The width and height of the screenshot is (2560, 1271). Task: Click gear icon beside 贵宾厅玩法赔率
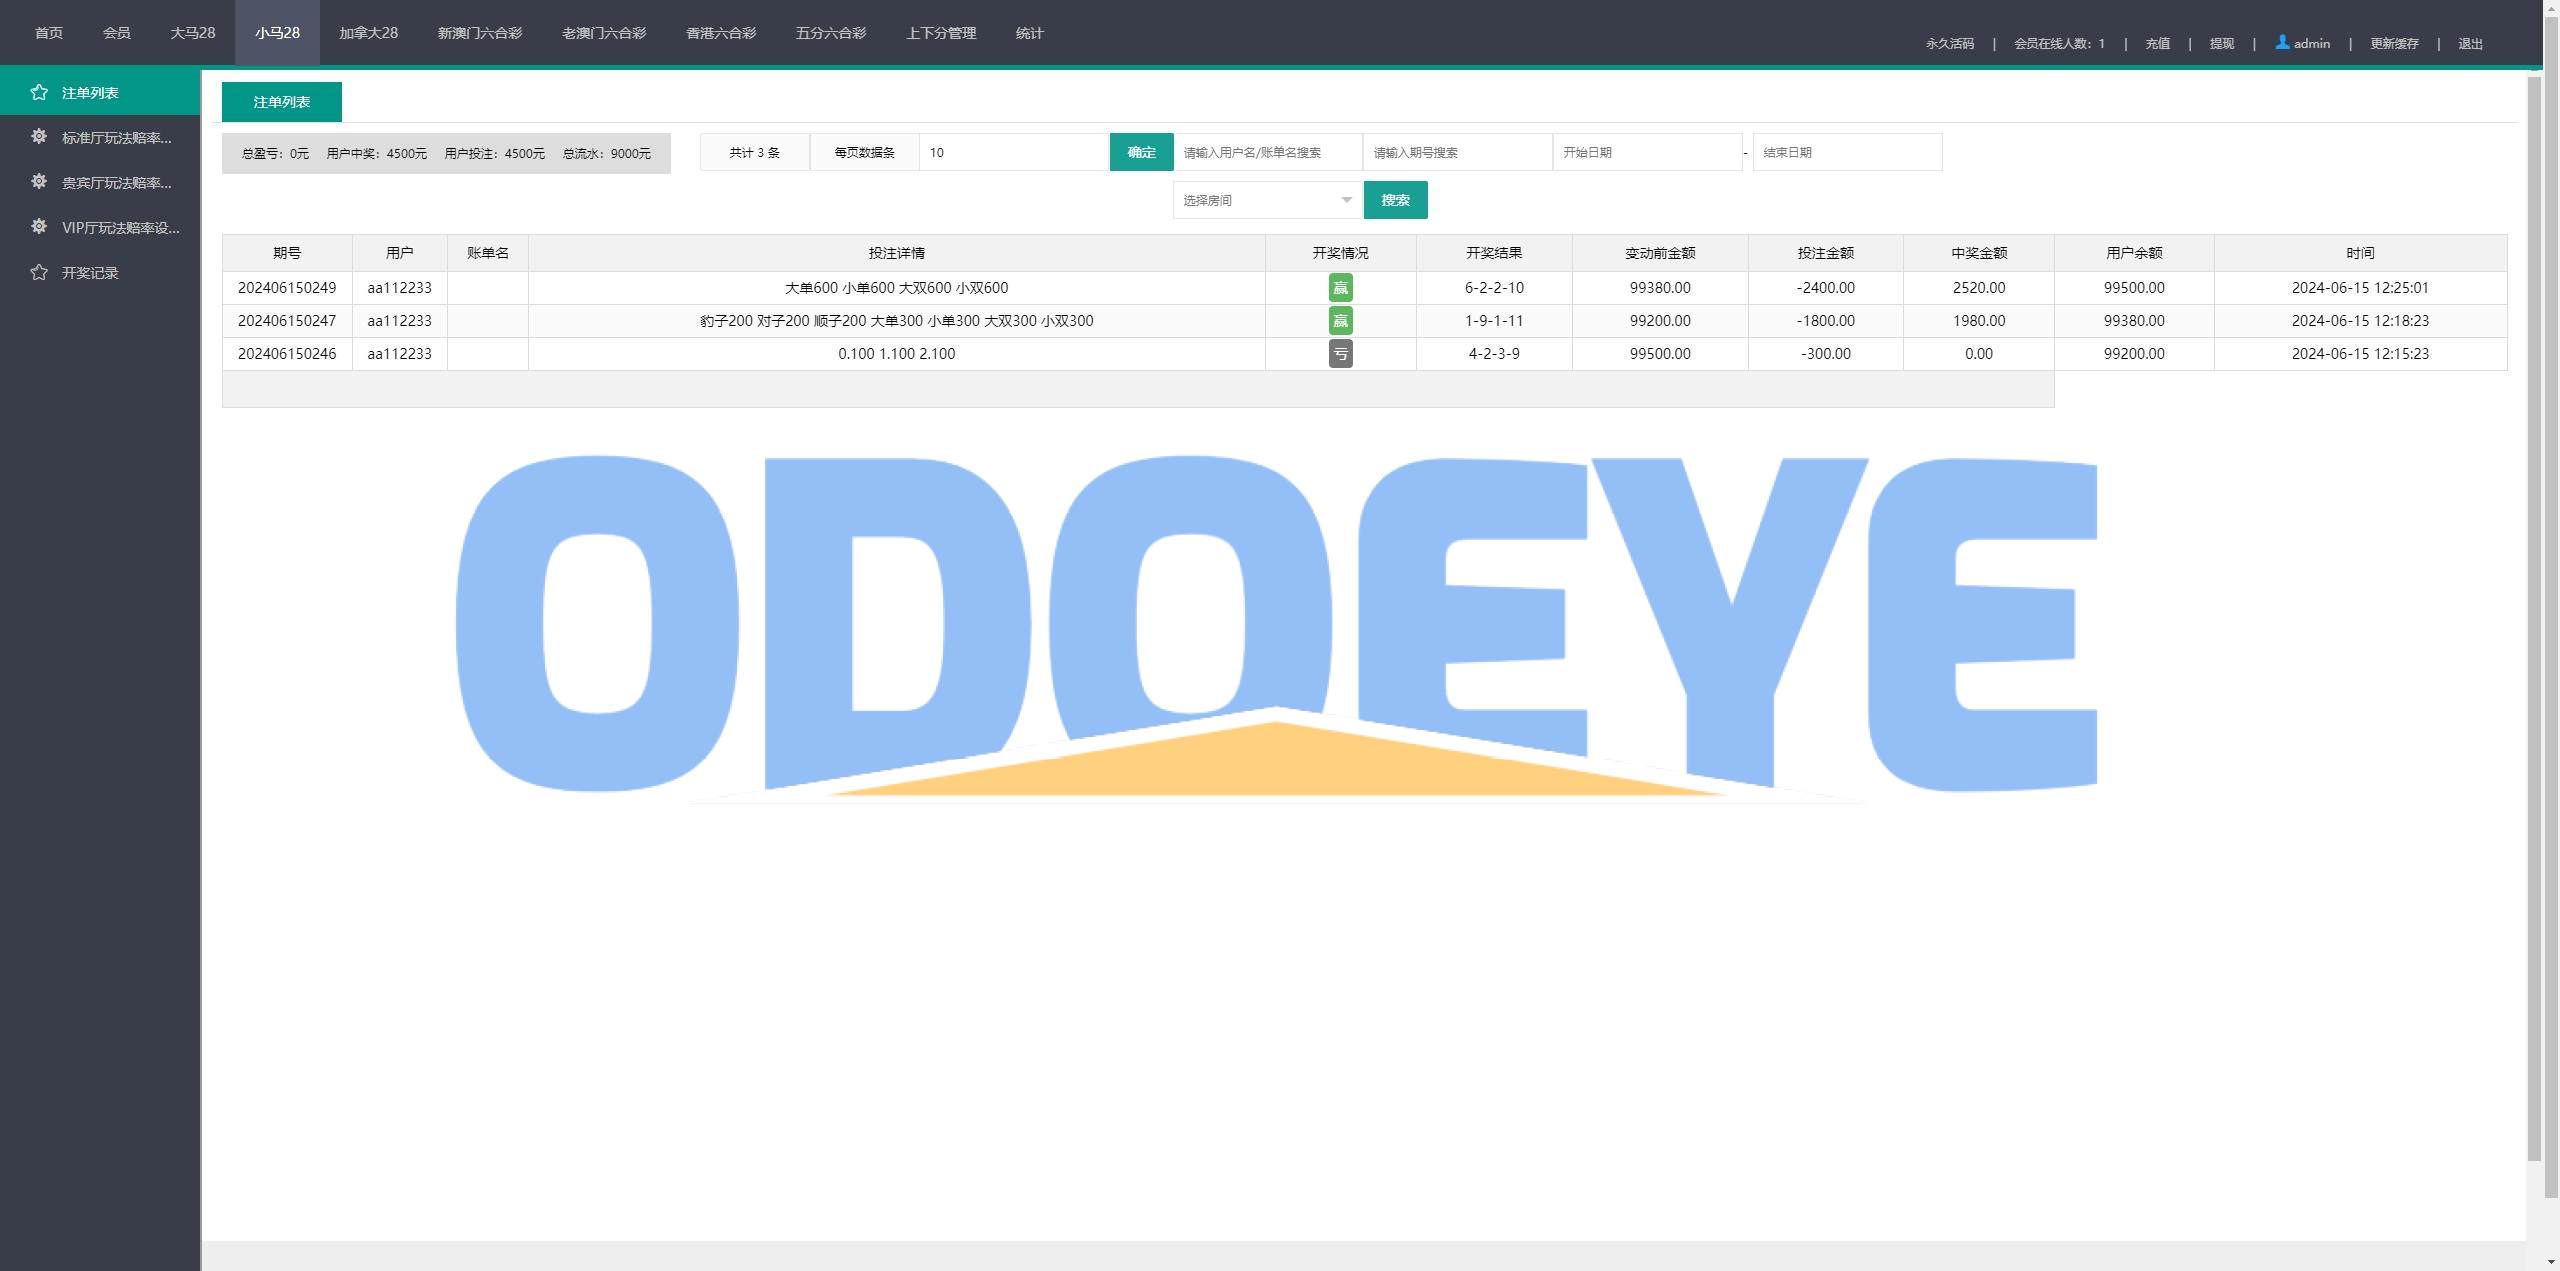[39, 181]
